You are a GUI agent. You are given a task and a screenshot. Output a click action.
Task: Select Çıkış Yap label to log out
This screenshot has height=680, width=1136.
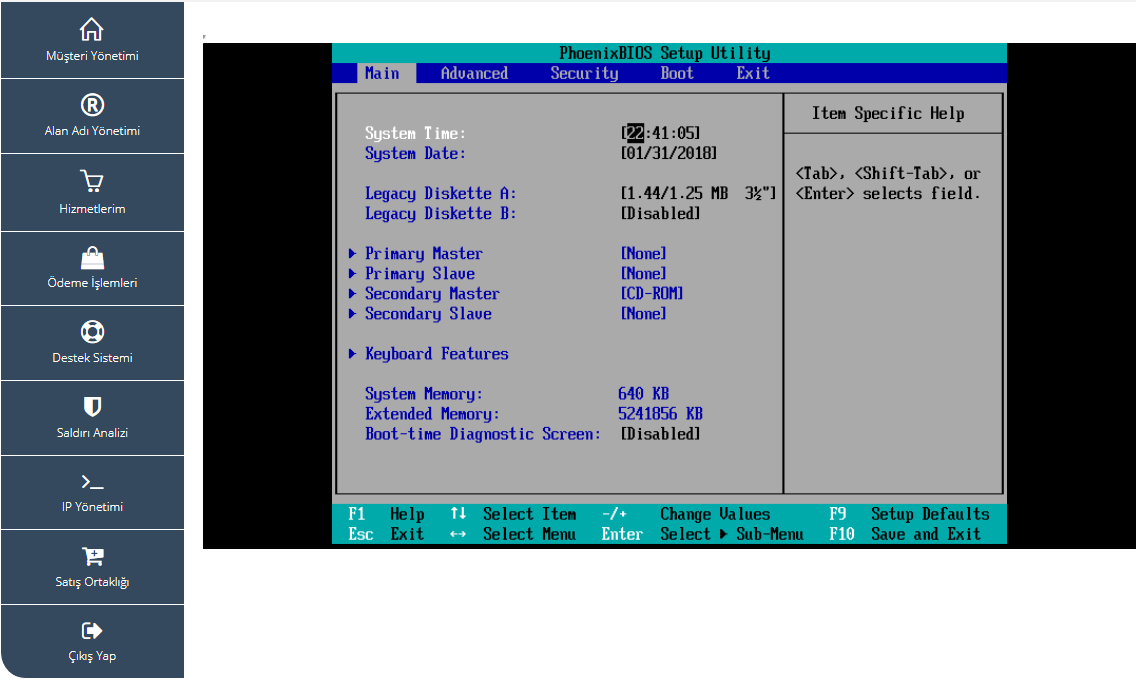tap(92, 656)
